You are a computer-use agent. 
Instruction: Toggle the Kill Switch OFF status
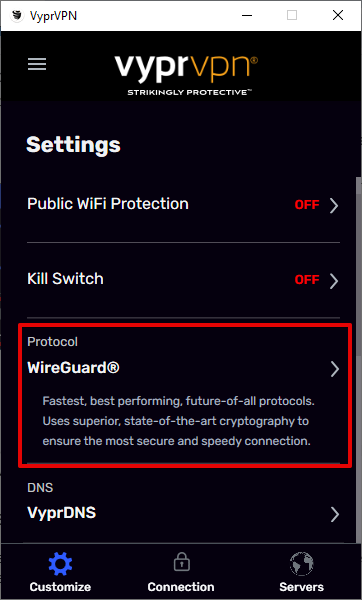tap(307, 280)
